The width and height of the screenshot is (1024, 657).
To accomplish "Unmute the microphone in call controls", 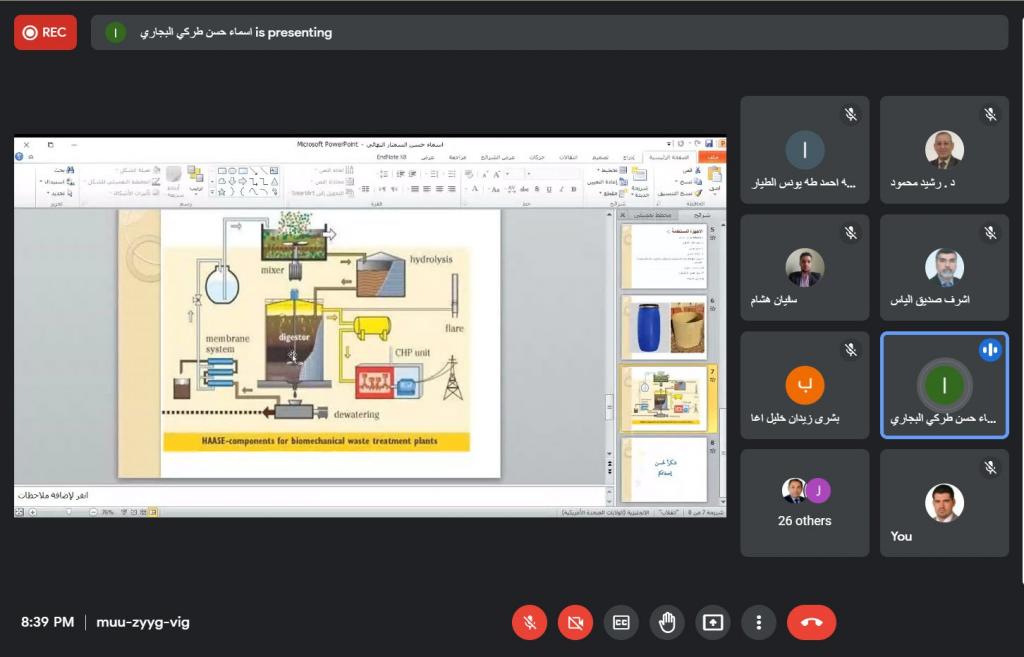I will coord(529,622).
